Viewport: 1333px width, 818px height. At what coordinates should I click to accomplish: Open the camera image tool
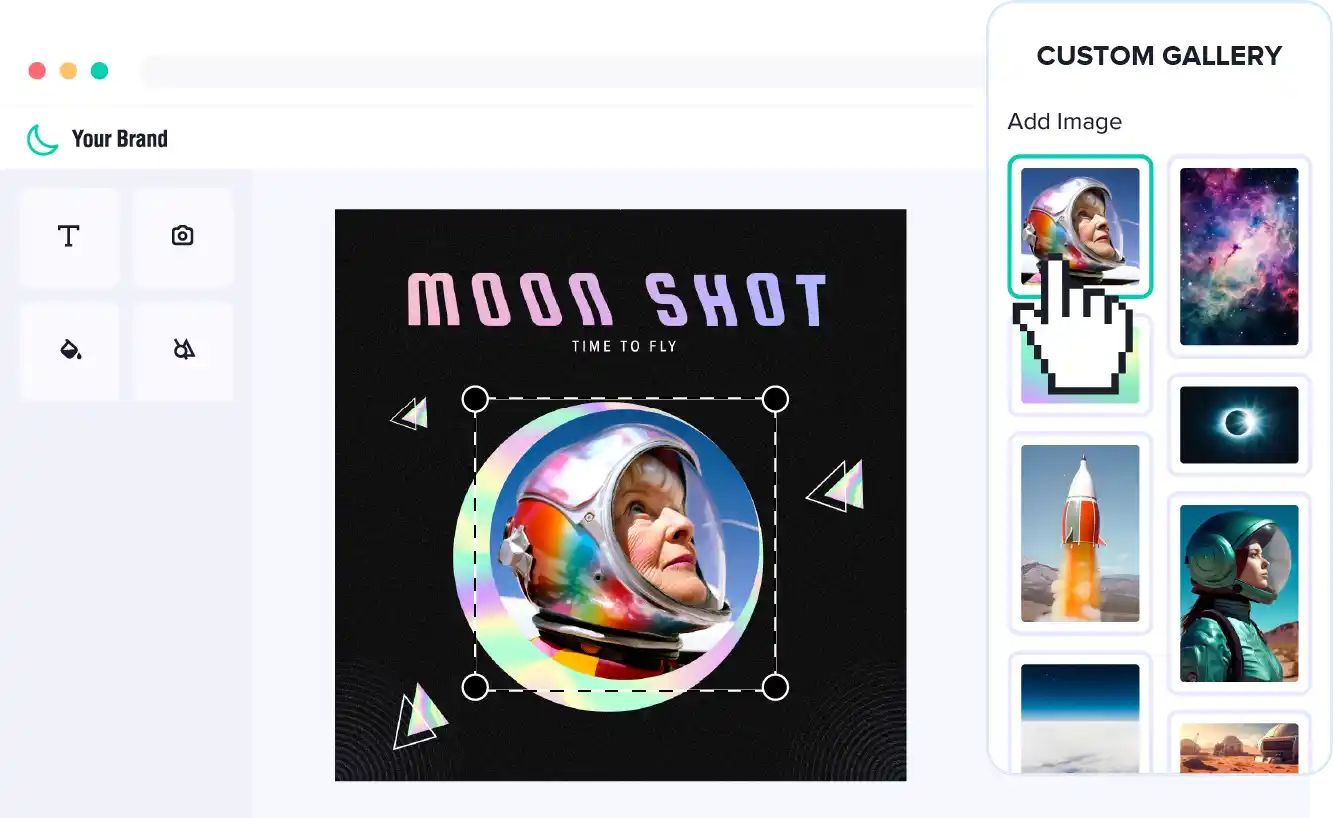(x=182, y=236)
